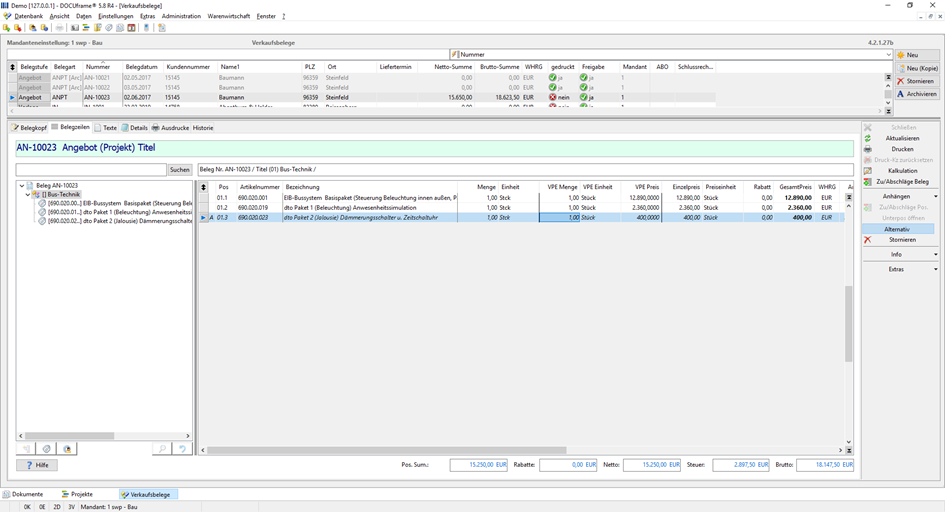Switch to the Texte tab
The width and height of the screenshot is (945, 512).
click(x=106, y=128)
